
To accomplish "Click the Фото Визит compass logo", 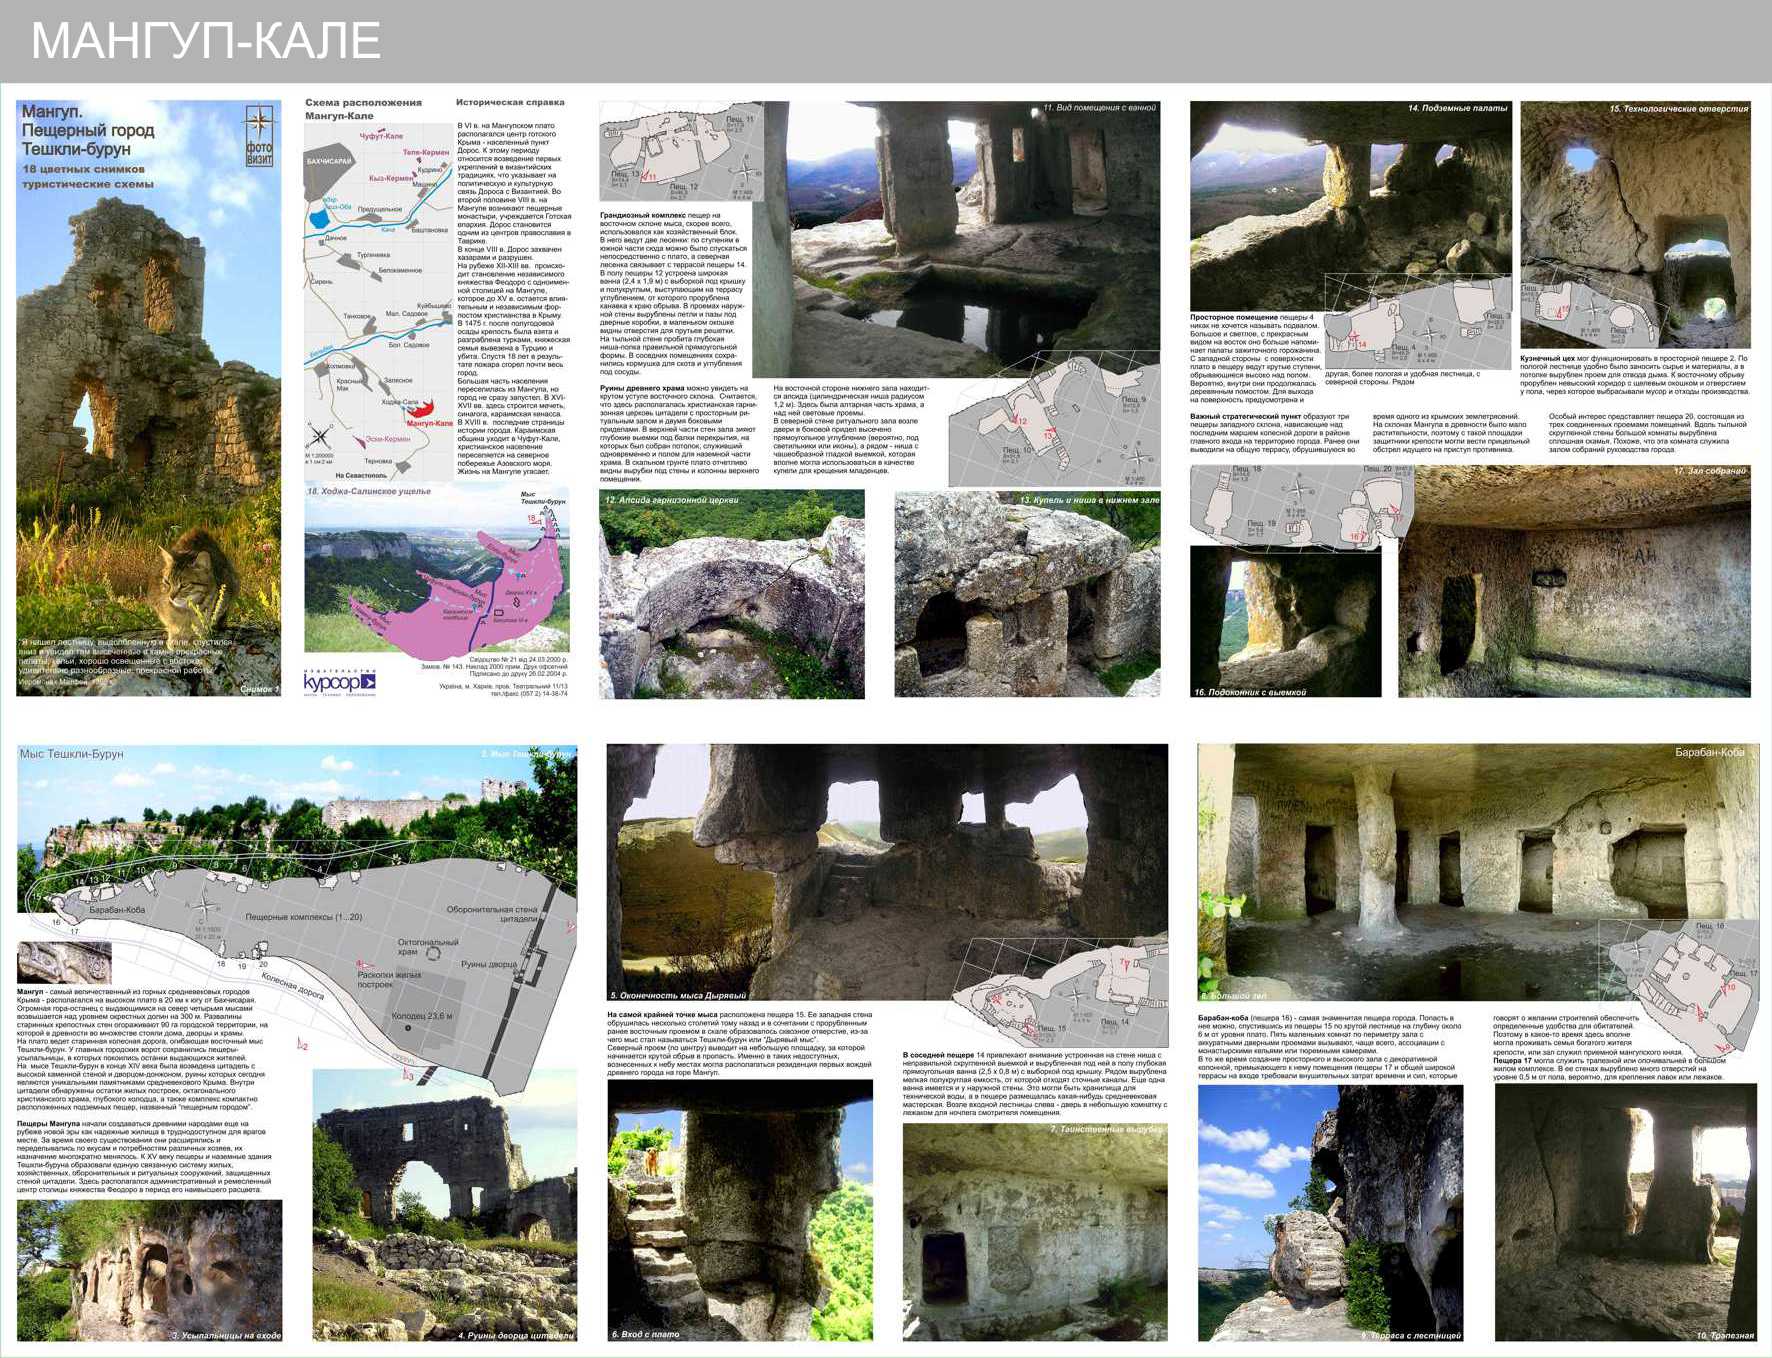I will coord(259,136).
